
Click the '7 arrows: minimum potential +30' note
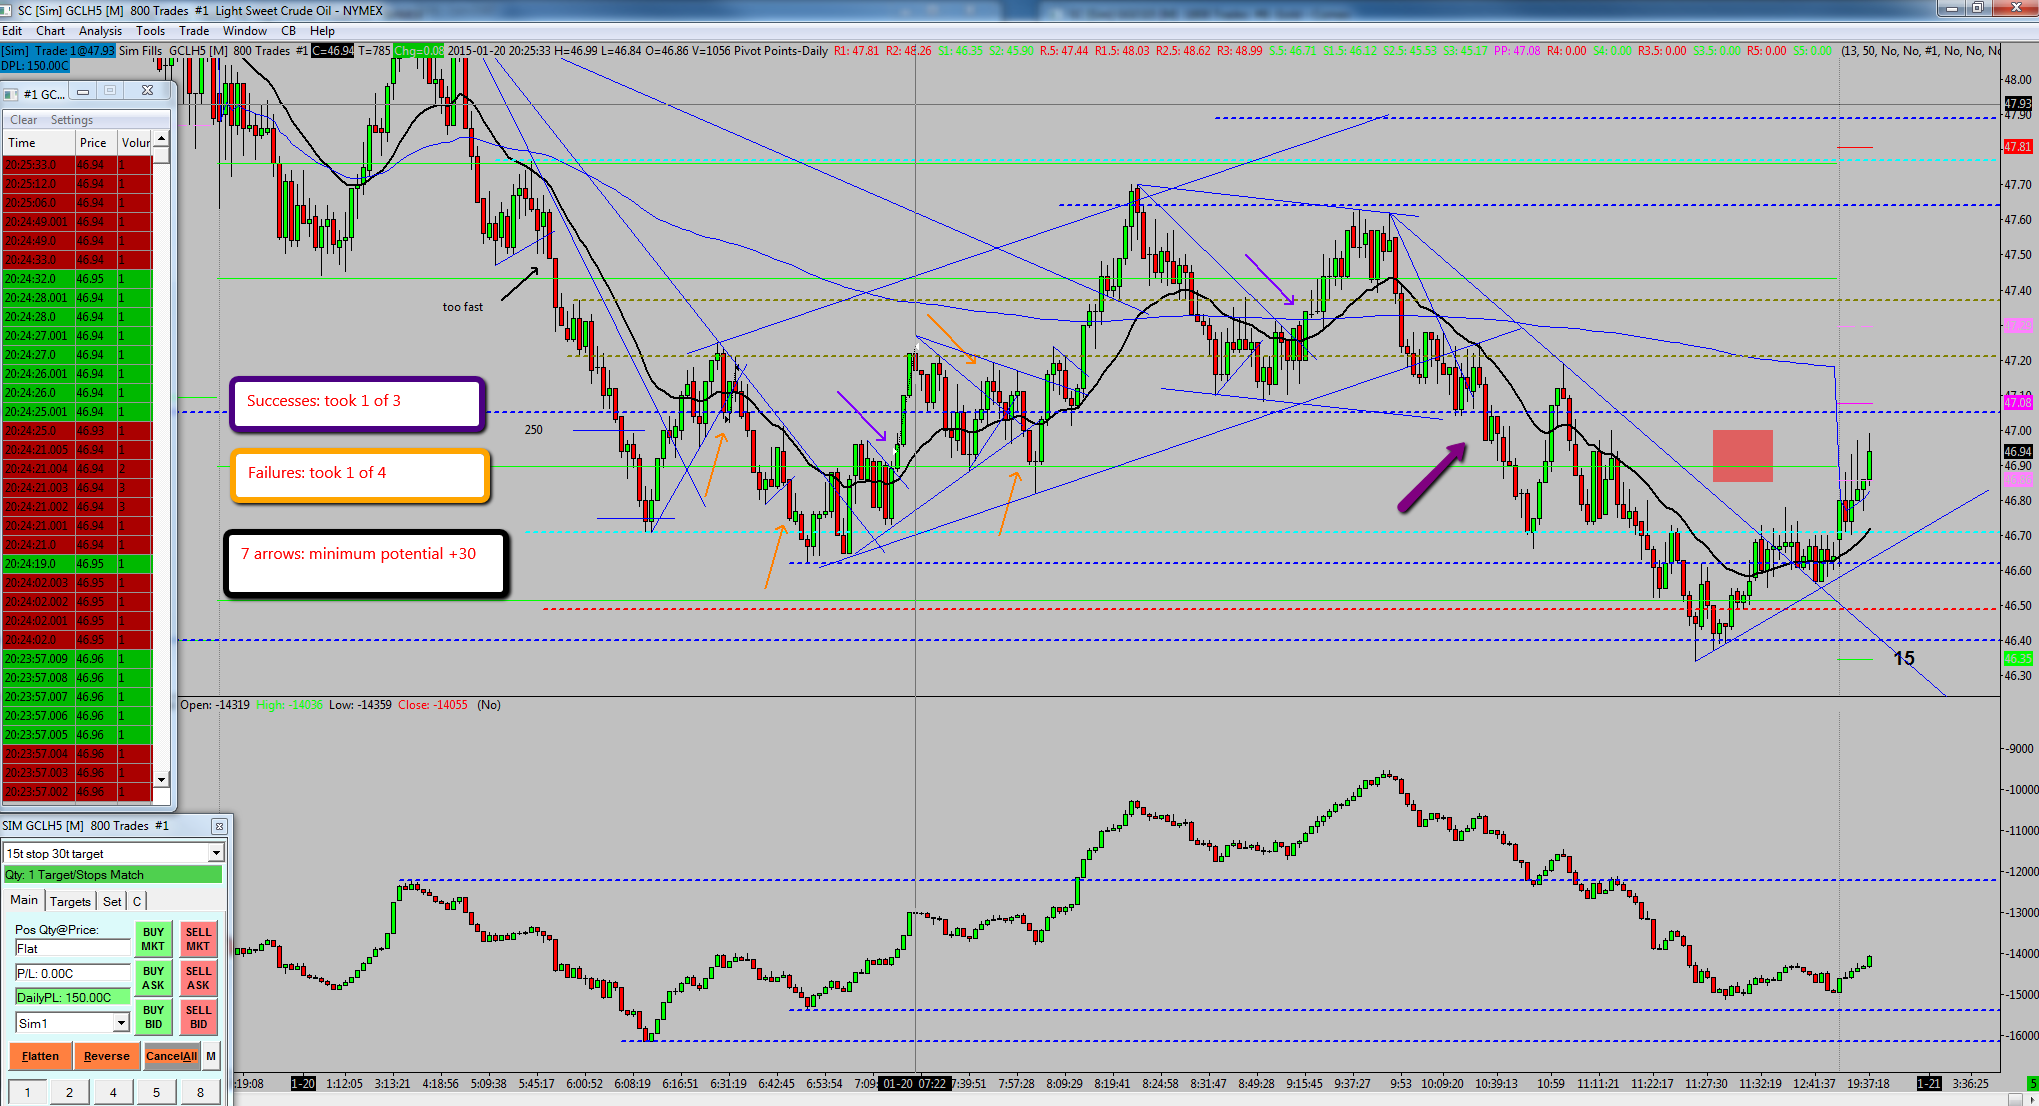click(366, 562)
